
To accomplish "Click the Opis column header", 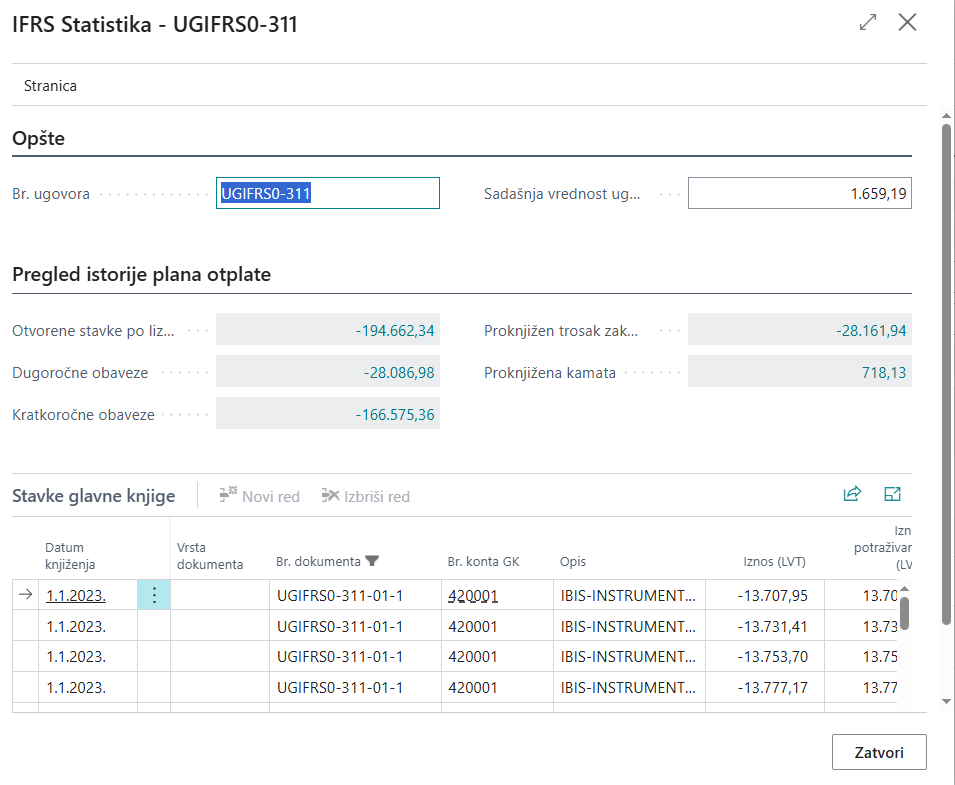I will pyautogui.click(x=573, y=561).
